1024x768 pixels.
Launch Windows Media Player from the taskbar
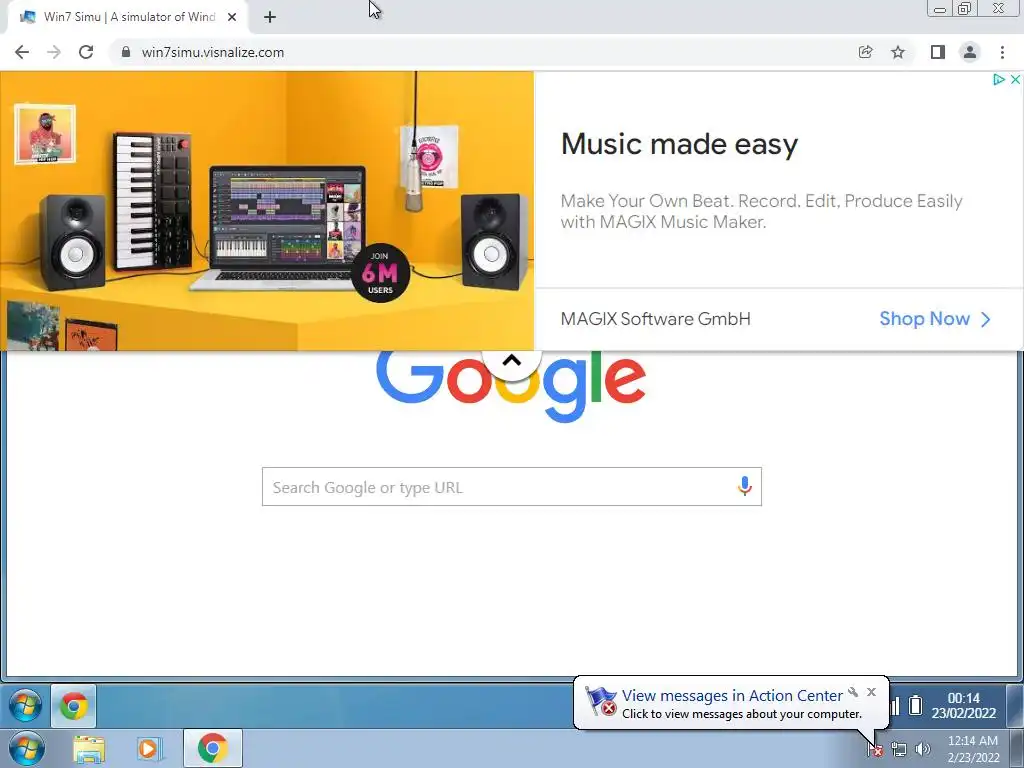pyautogui.click(x=148, y=748)
